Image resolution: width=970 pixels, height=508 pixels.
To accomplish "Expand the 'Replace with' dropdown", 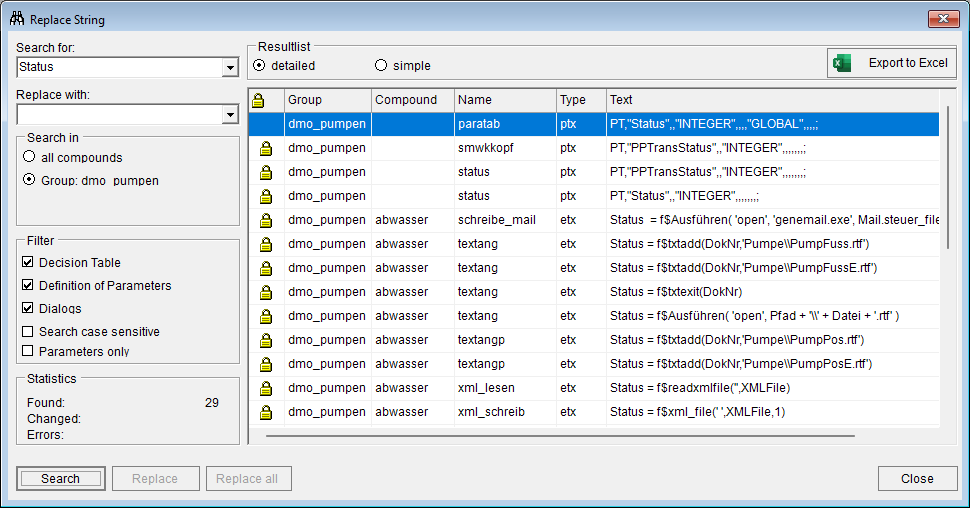I will (x=230, y=116).
